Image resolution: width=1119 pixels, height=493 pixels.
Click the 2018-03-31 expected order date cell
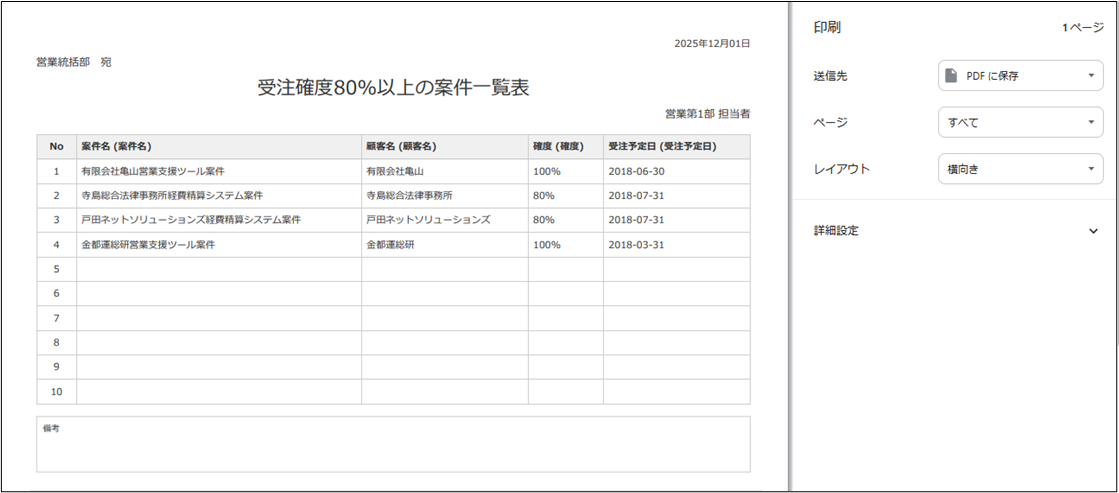[x=637, y=244]
